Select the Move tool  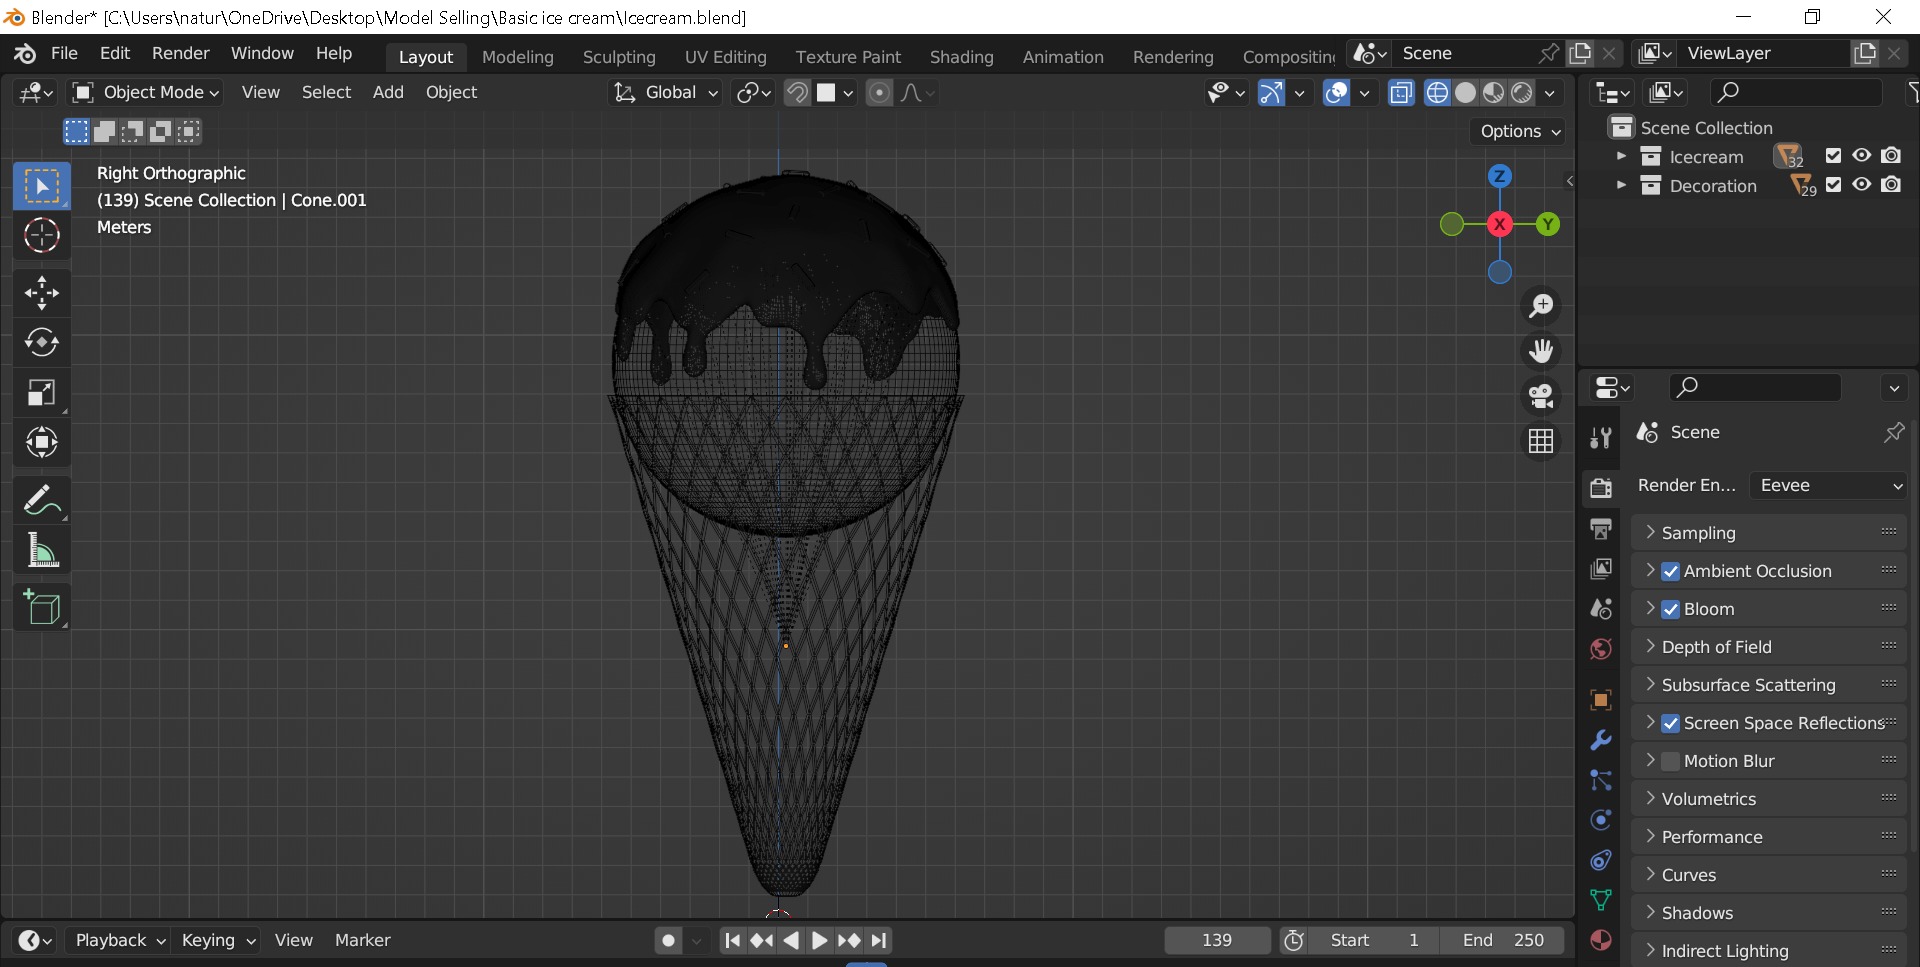point(42,293)
